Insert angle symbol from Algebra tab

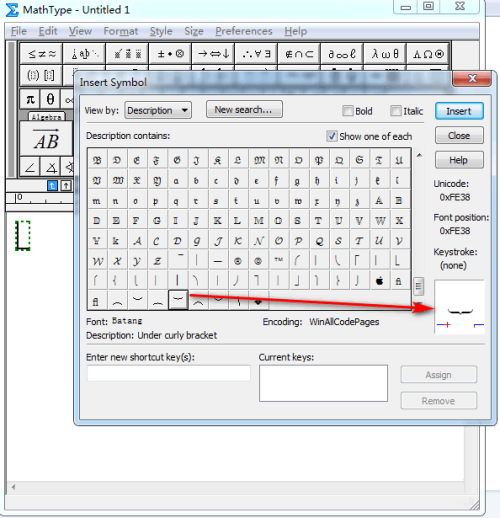tap(30, 167)
